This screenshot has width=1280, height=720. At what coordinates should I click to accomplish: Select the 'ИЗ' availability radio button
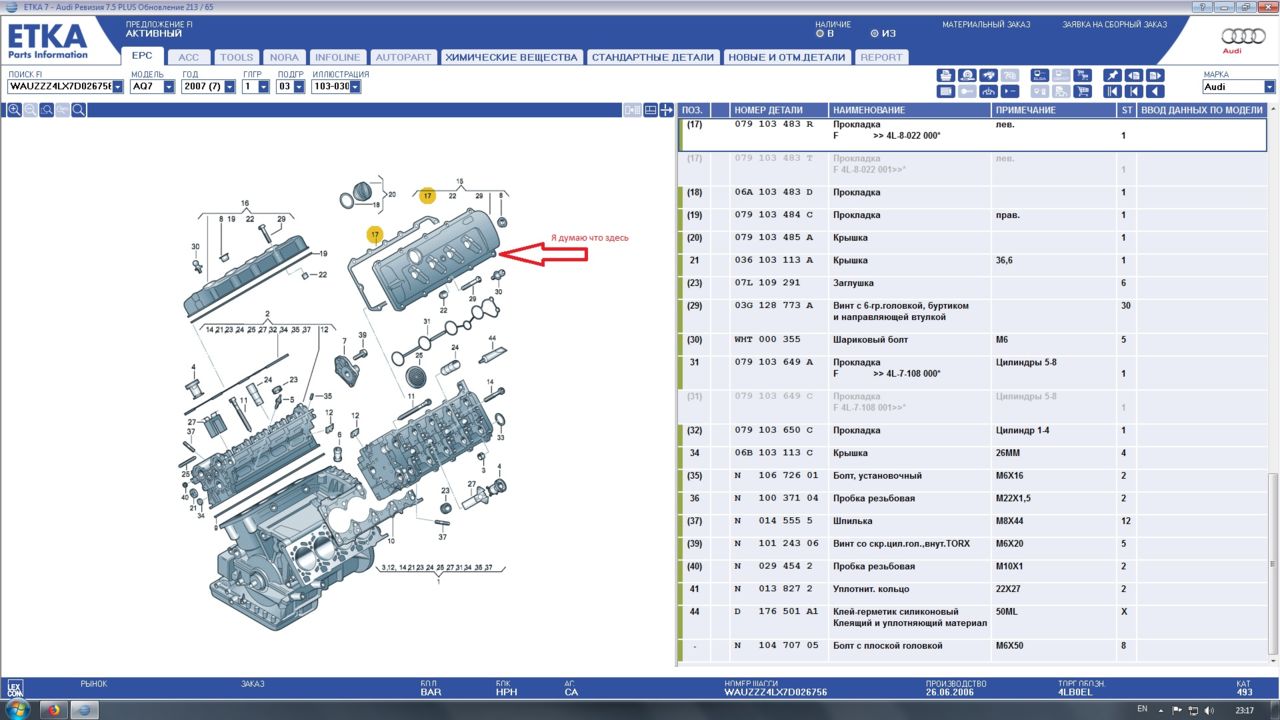pyautogui.click(x=874, y=33)
